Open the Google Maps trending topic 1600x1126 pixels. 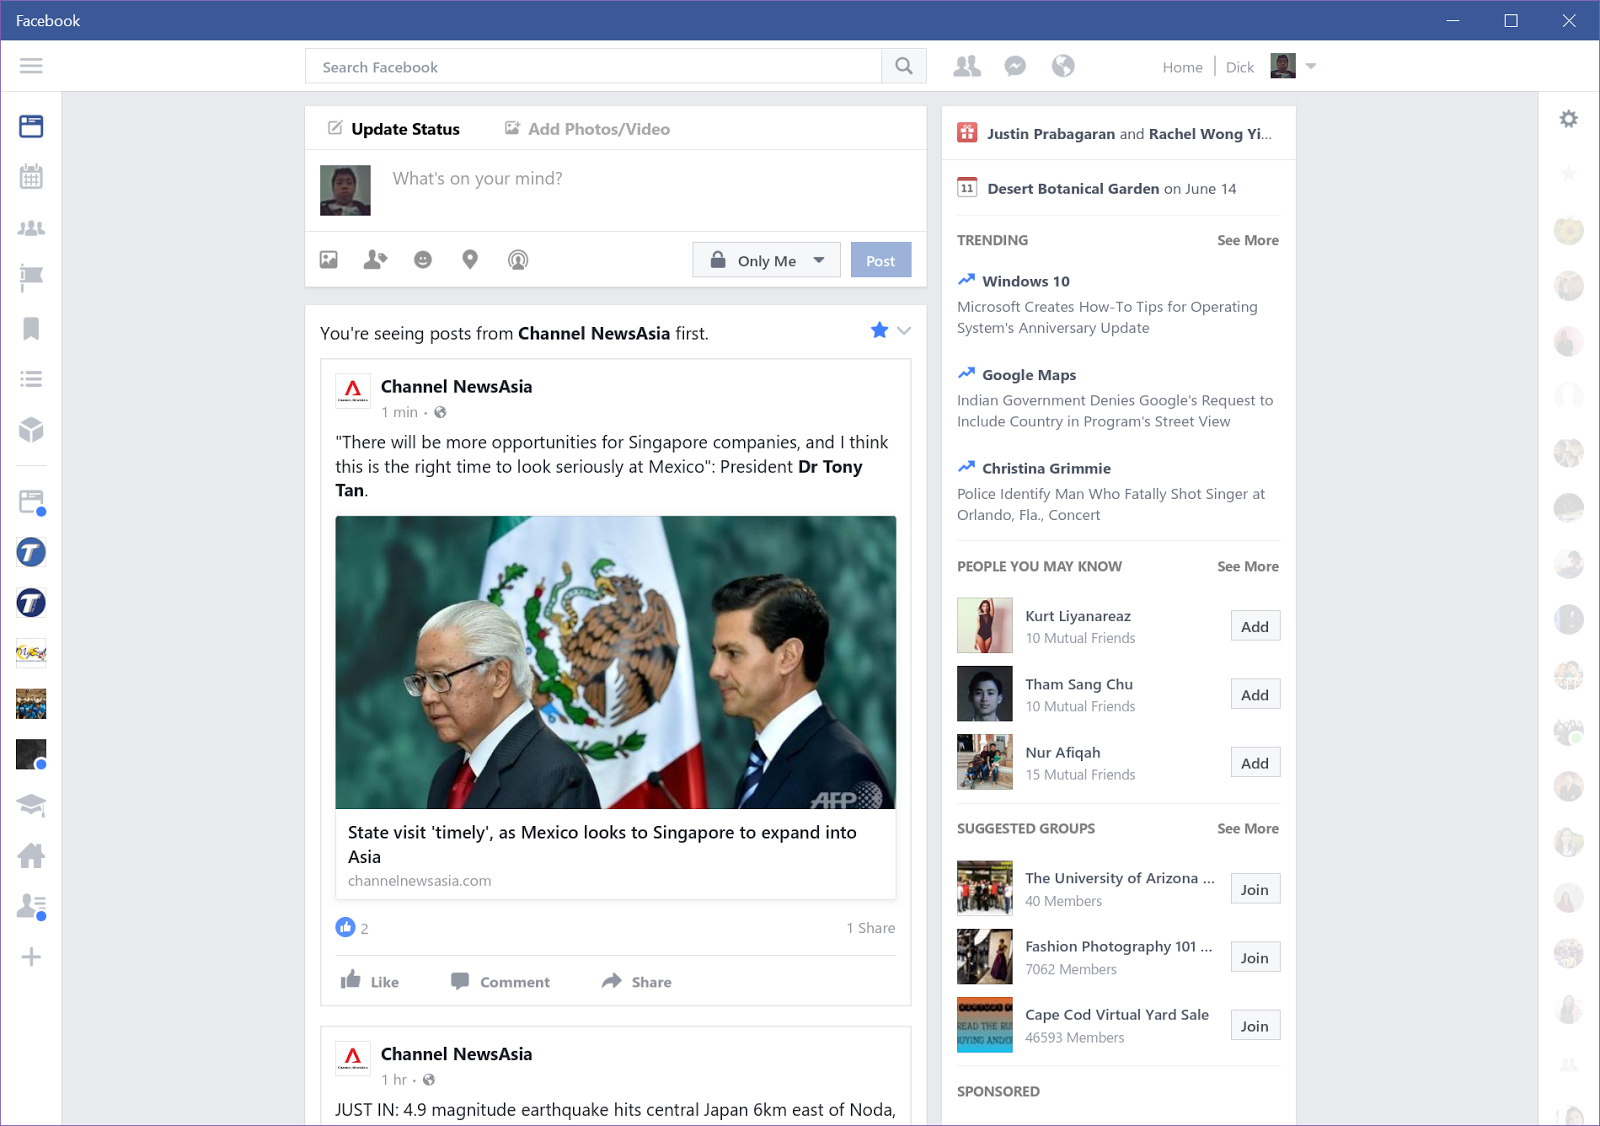tap(1029, 375)
